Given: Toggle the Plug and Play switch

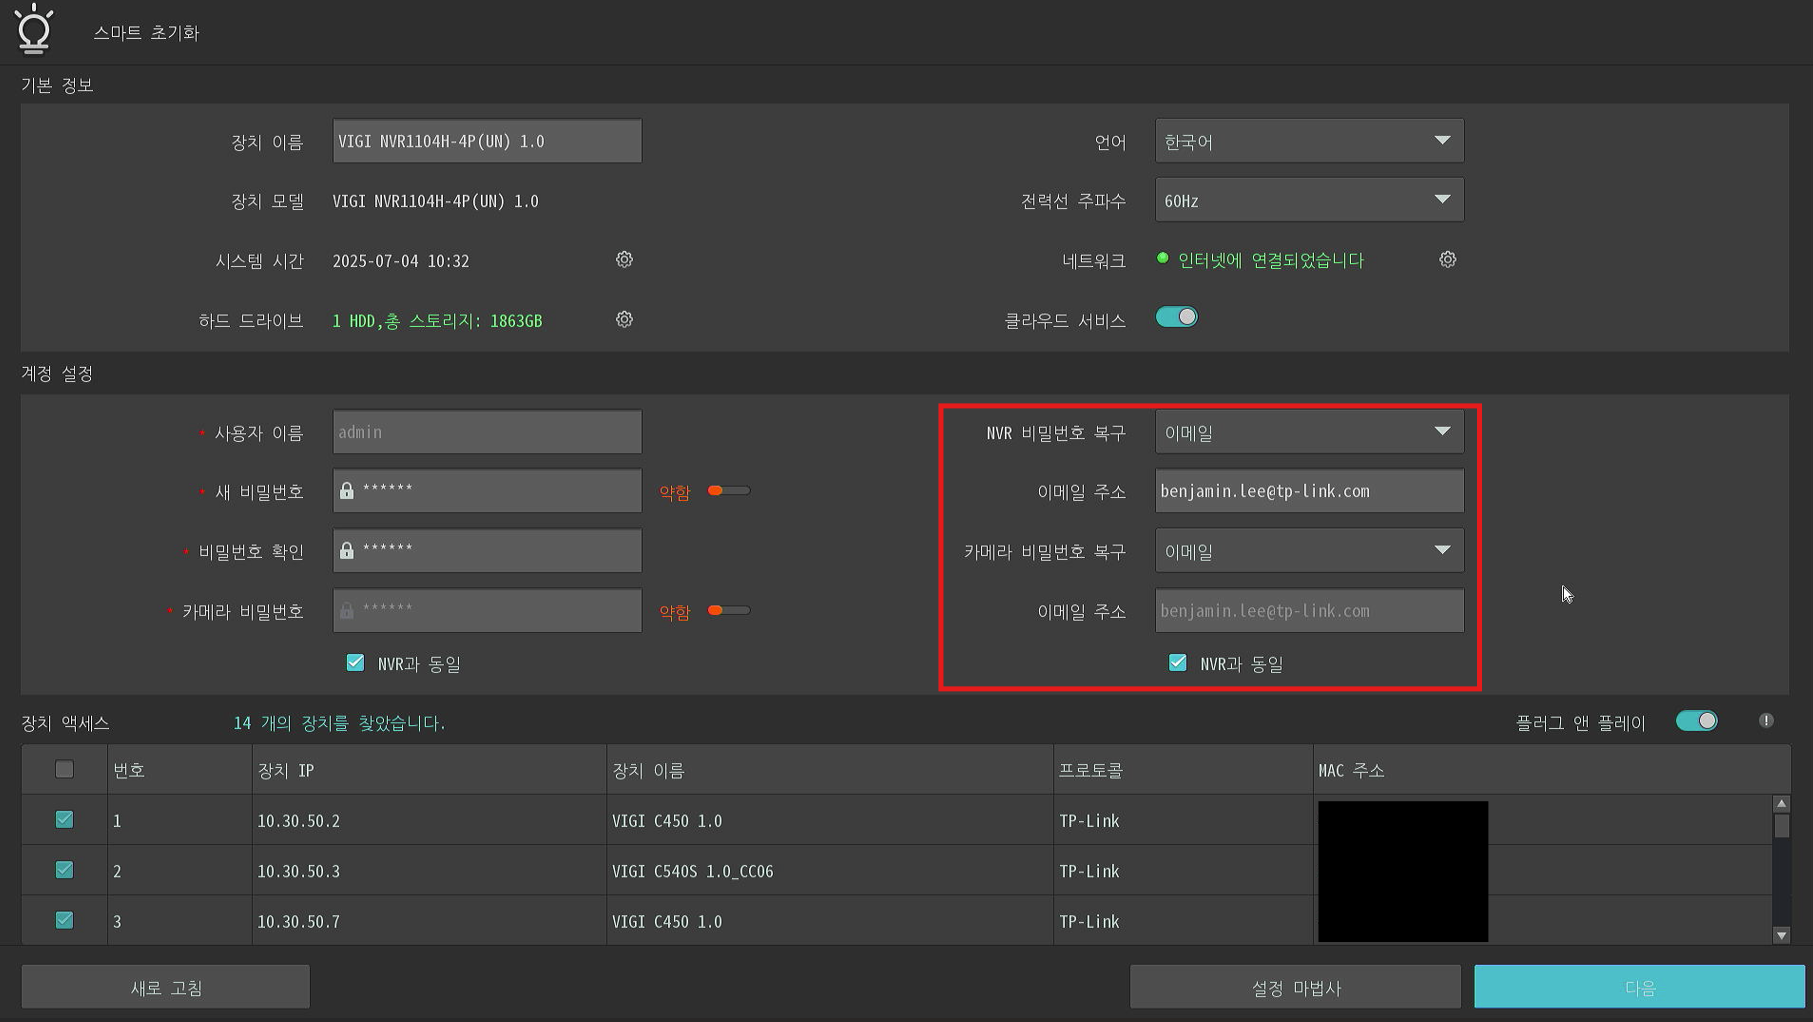Looking at the screenshot, I should point(1696,721).
